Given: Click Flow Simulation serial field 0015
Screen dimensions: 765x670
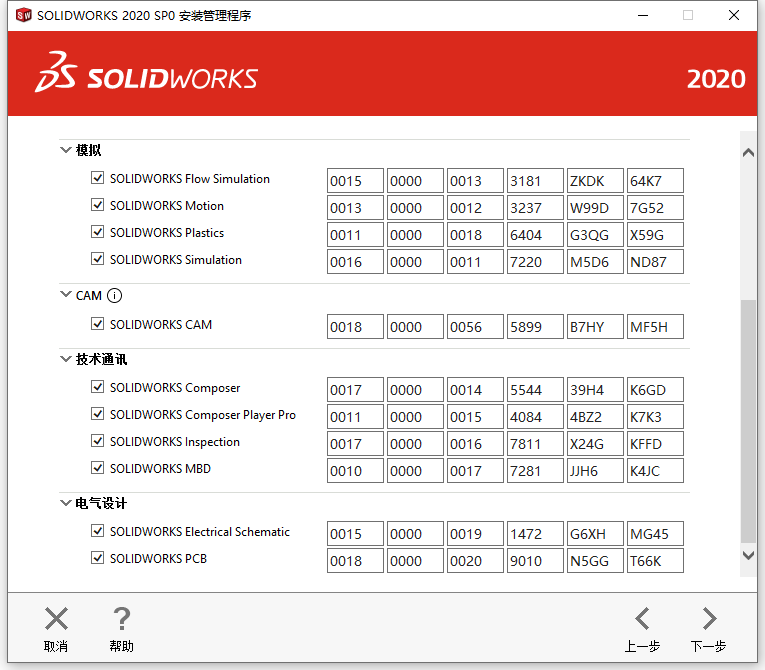Looking at the screenshot, I should click(x=355, y=181).
